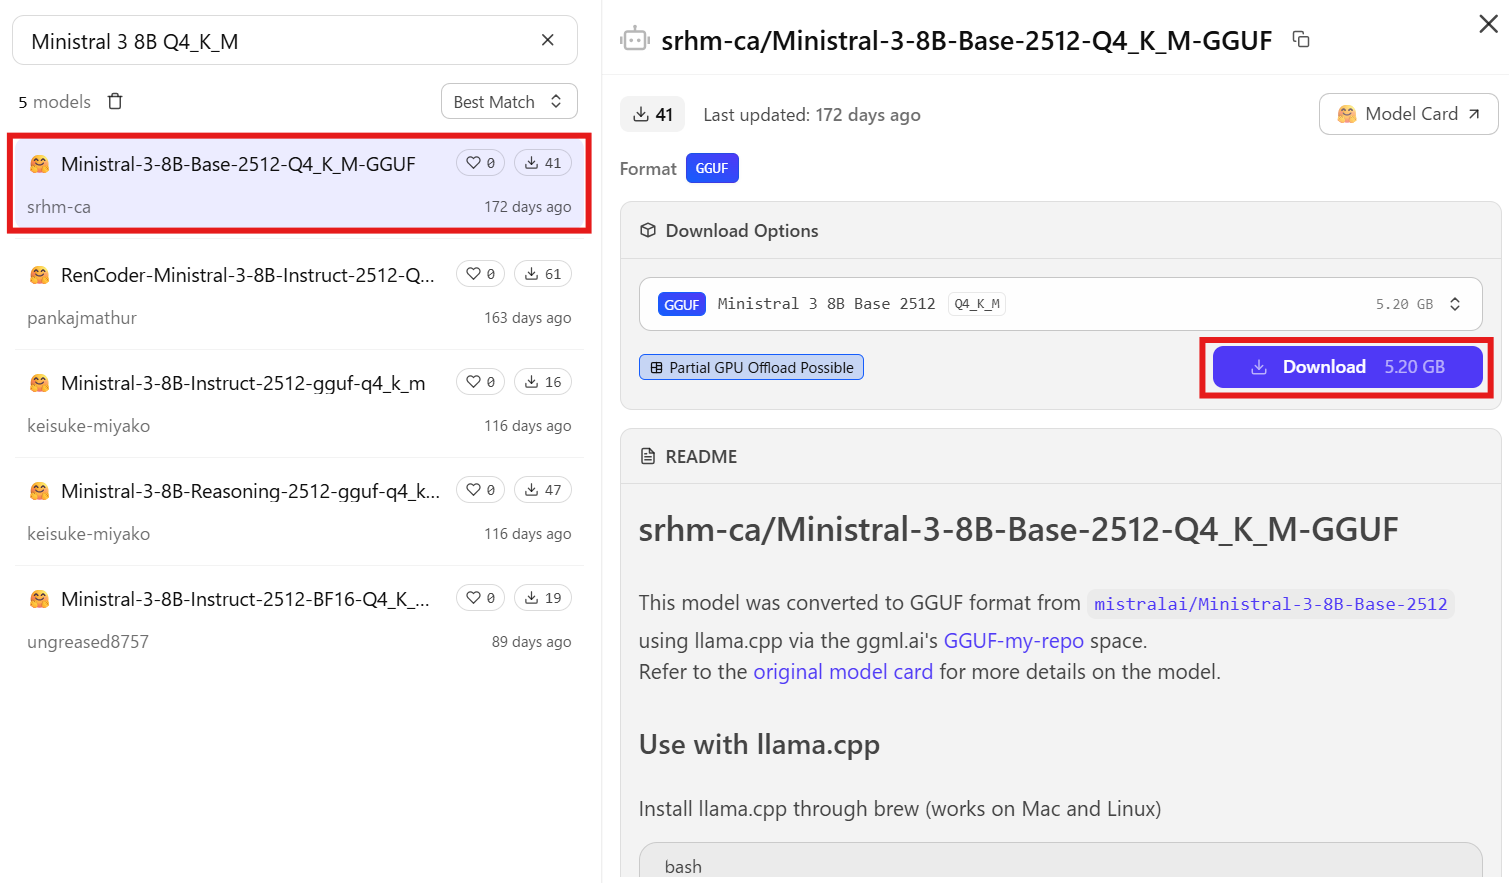Click the emoji icon beside Ministral-3-8B-Reasoning
This screenshot has width=1509, height=883.
(39, 491)
